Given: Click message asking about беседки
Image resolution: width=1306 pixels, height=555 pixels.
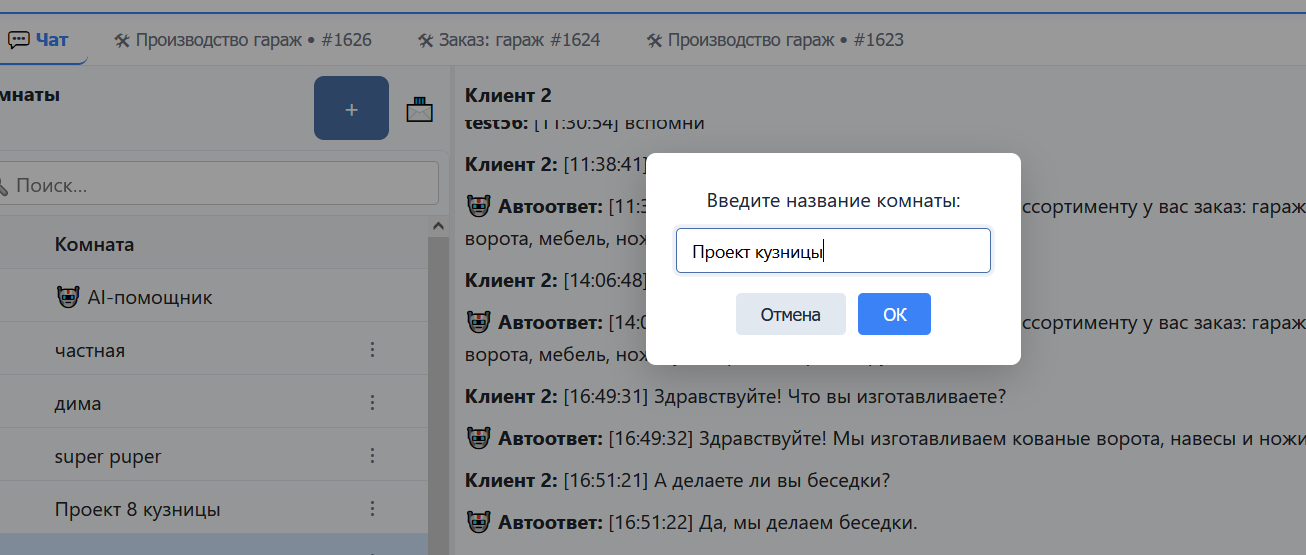Looking at the screenshot, I should (677, 480).
